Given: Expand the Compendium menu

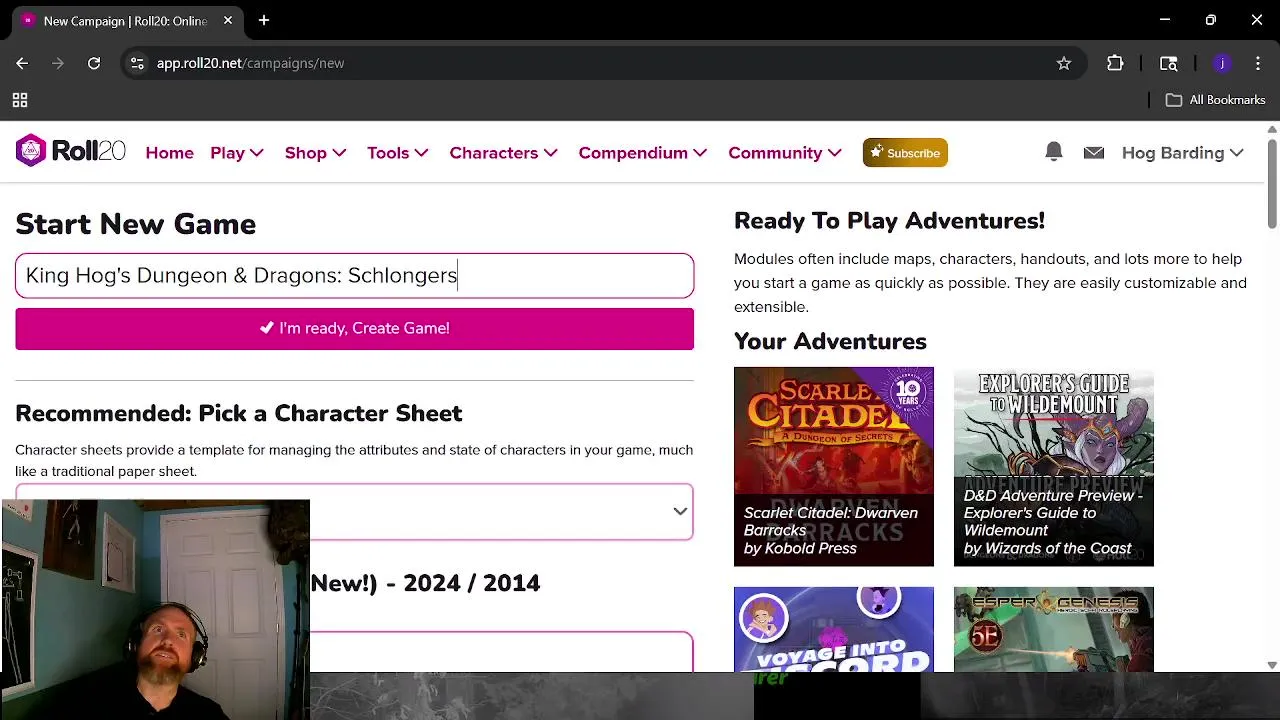Looking at the screenshot, I should (x=643, y=153).
